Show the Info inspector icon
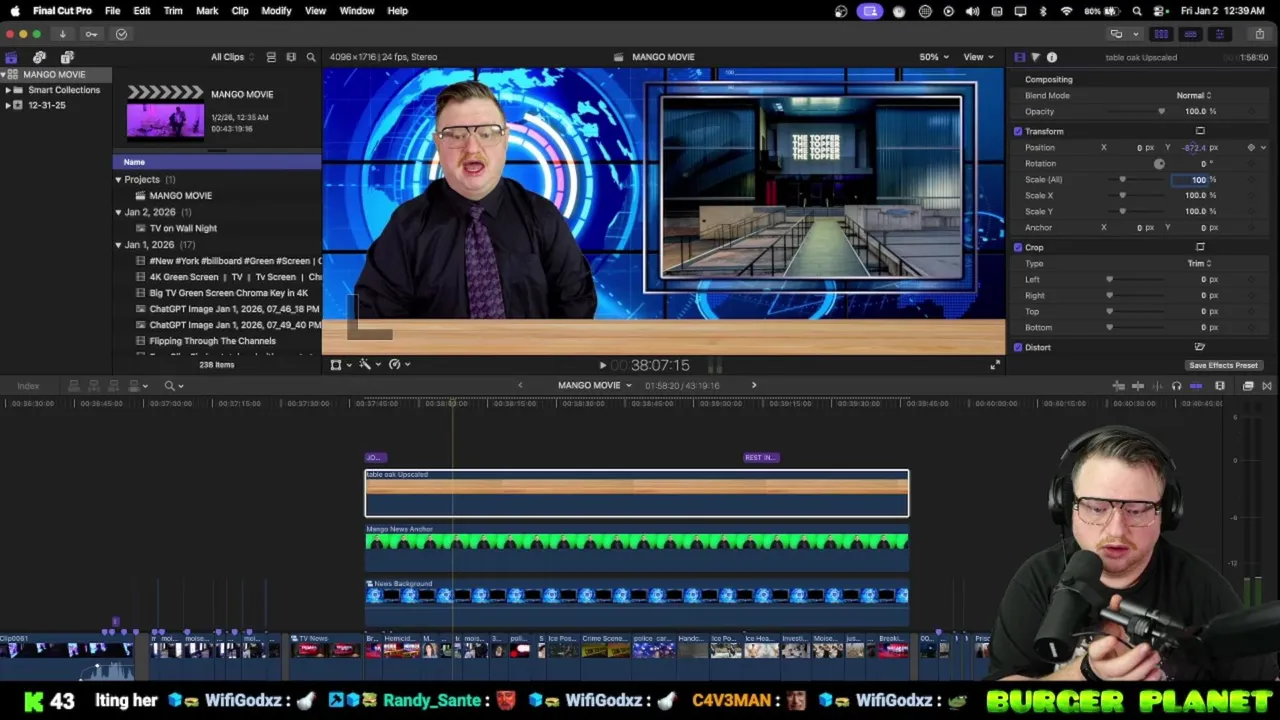Image resolution: width=1280 pixels, height=720 pixels. click(x=1052, y=57)
